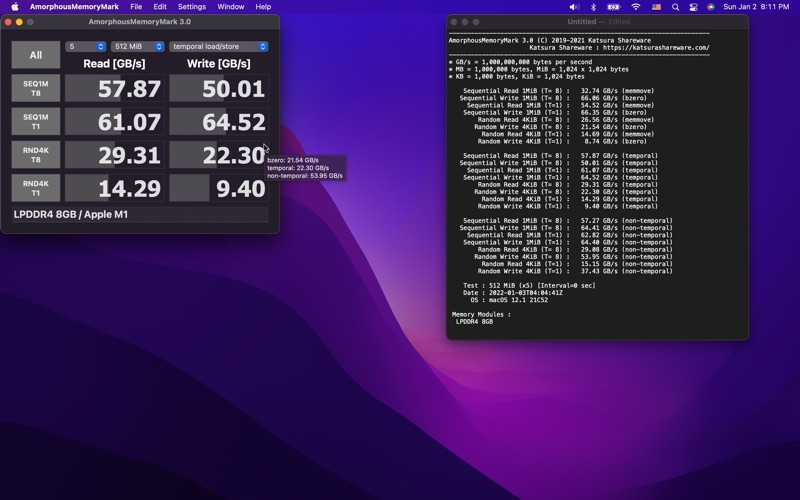Image resolution: width=800 pixels, height=500 pixels.
Task: Click the RND4K T1 write value 9.40
Action: [x=219, y=188]
